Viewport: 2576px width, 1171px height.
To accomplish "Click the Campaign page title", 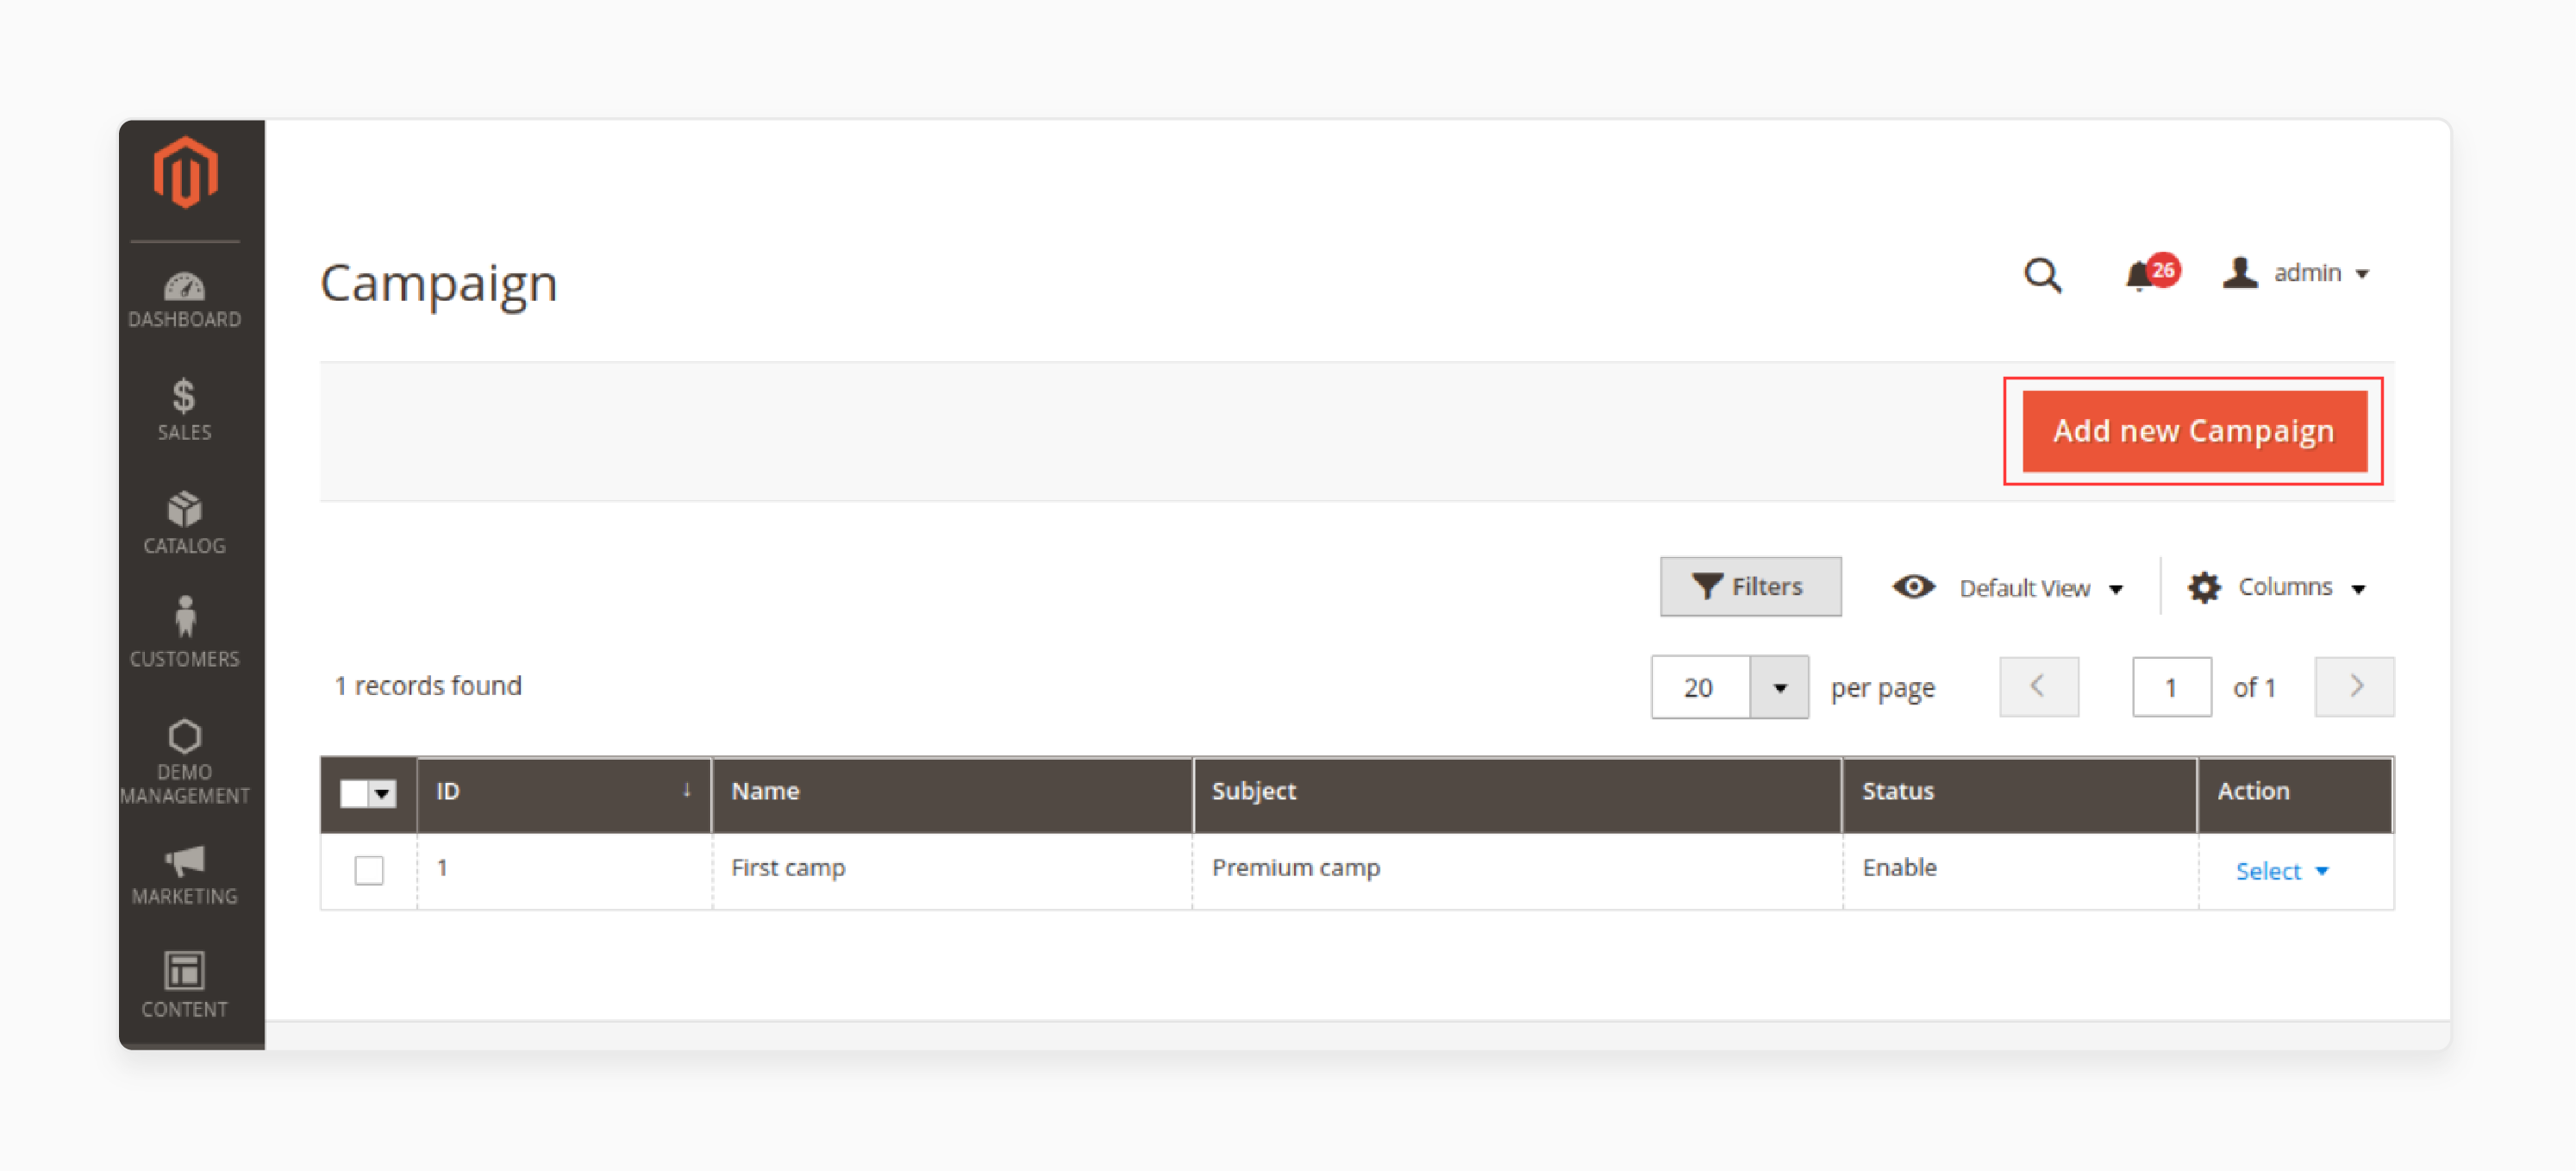I will (438, 284).
